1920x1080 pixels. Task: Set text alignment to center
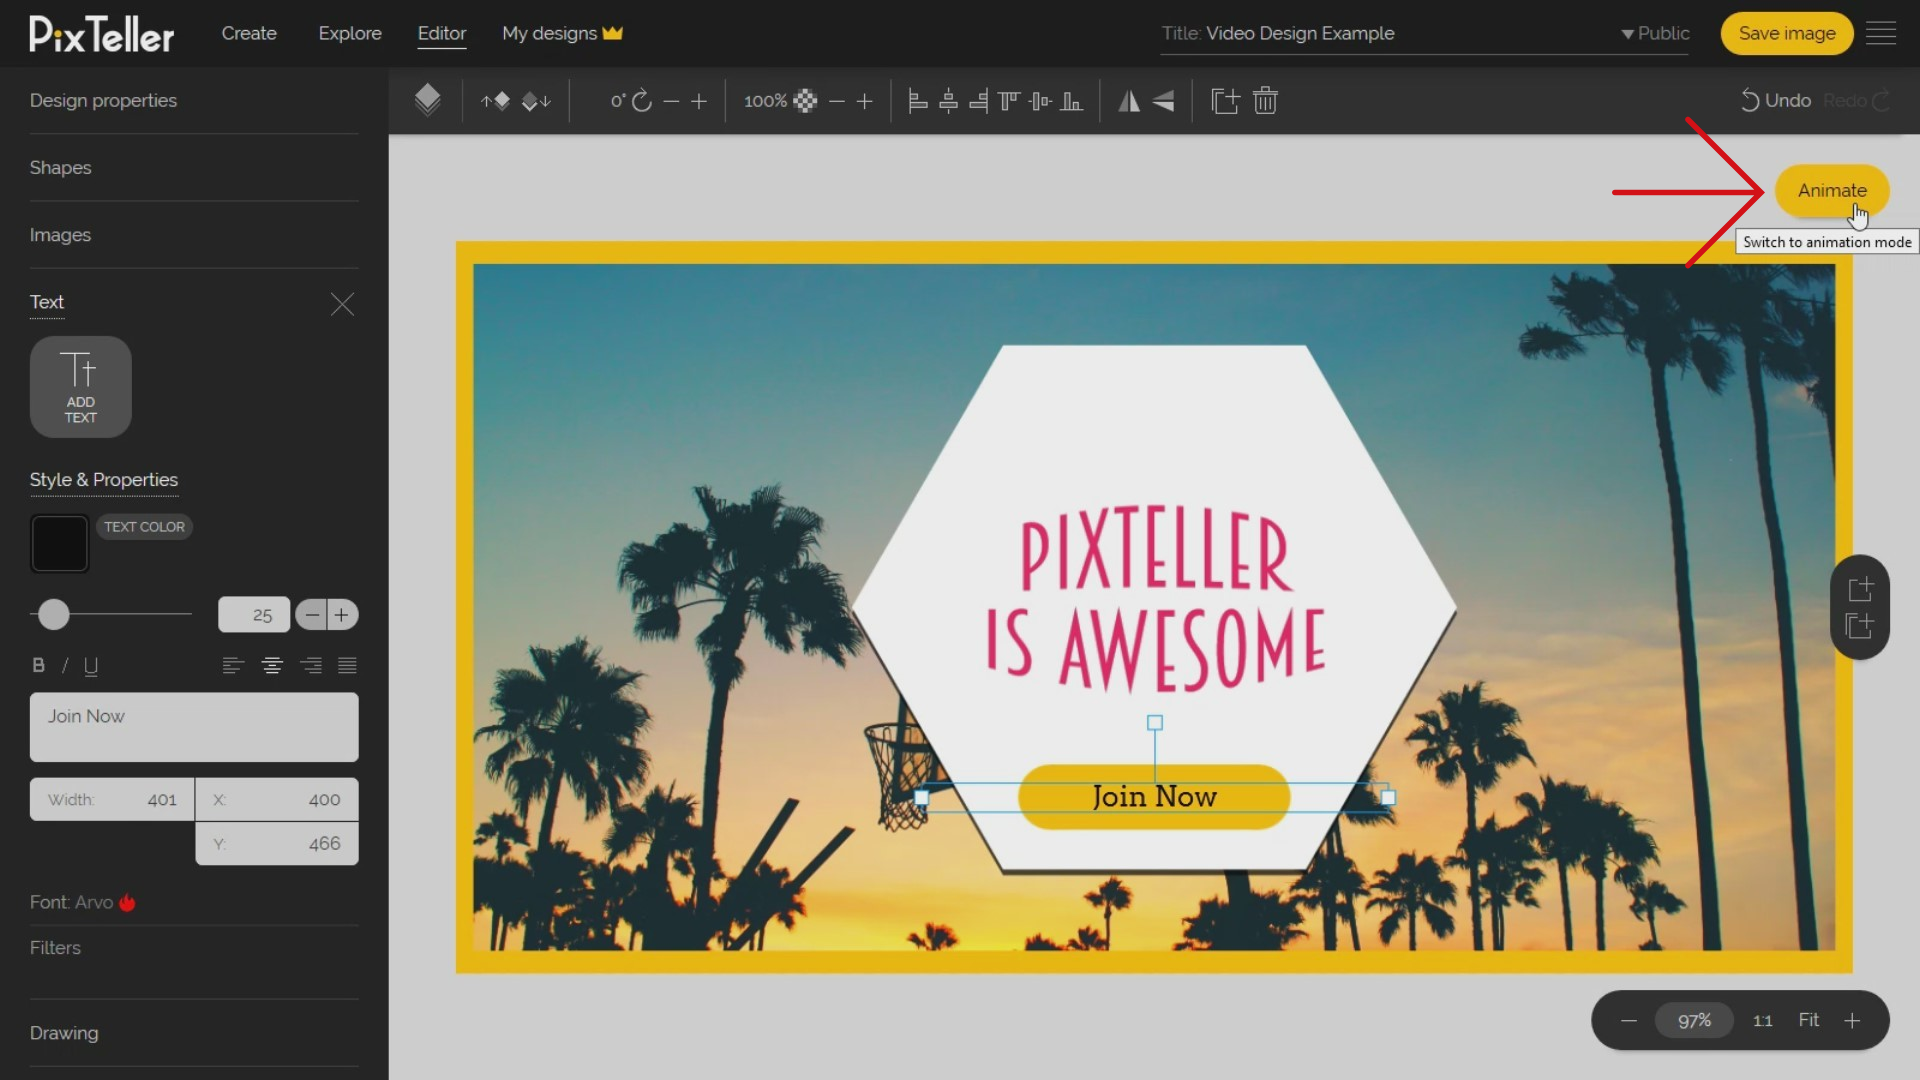(x=272, y=666)
